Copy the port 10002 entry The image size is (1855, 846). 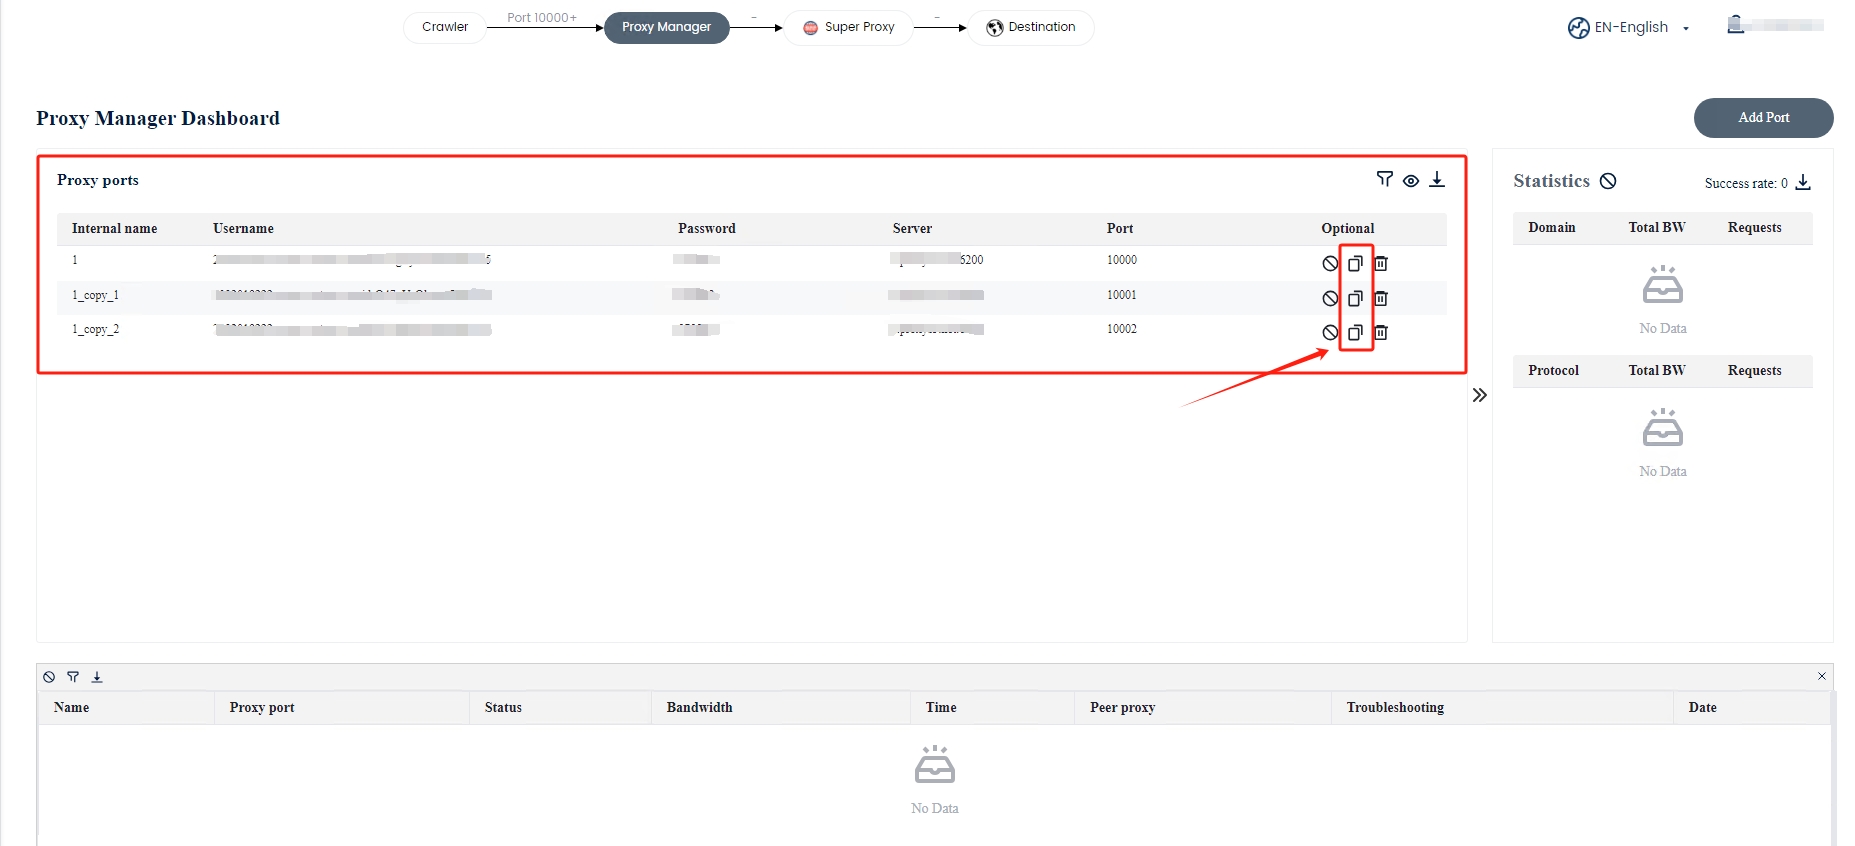tap(1355, 332)
